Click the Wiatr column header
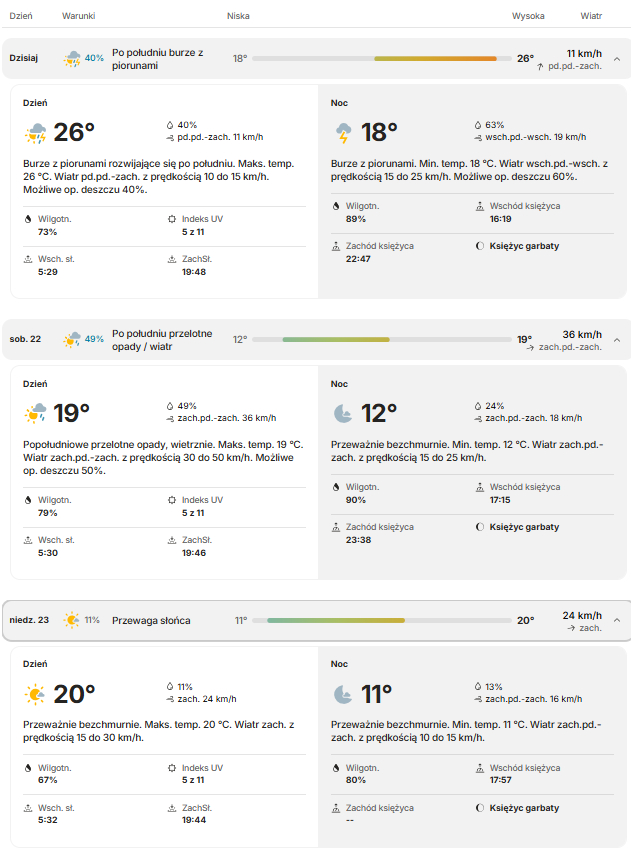 pyautogui.click(x=591, y=16)
